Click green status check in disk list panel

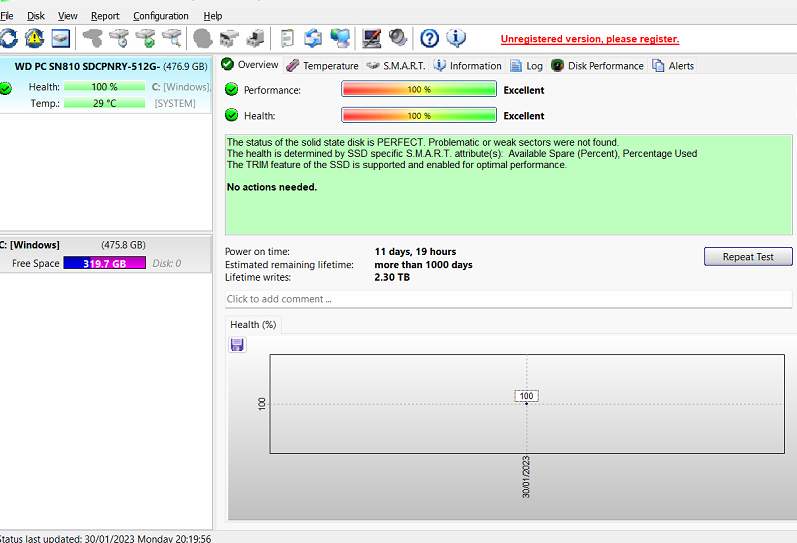coord(5,88)
